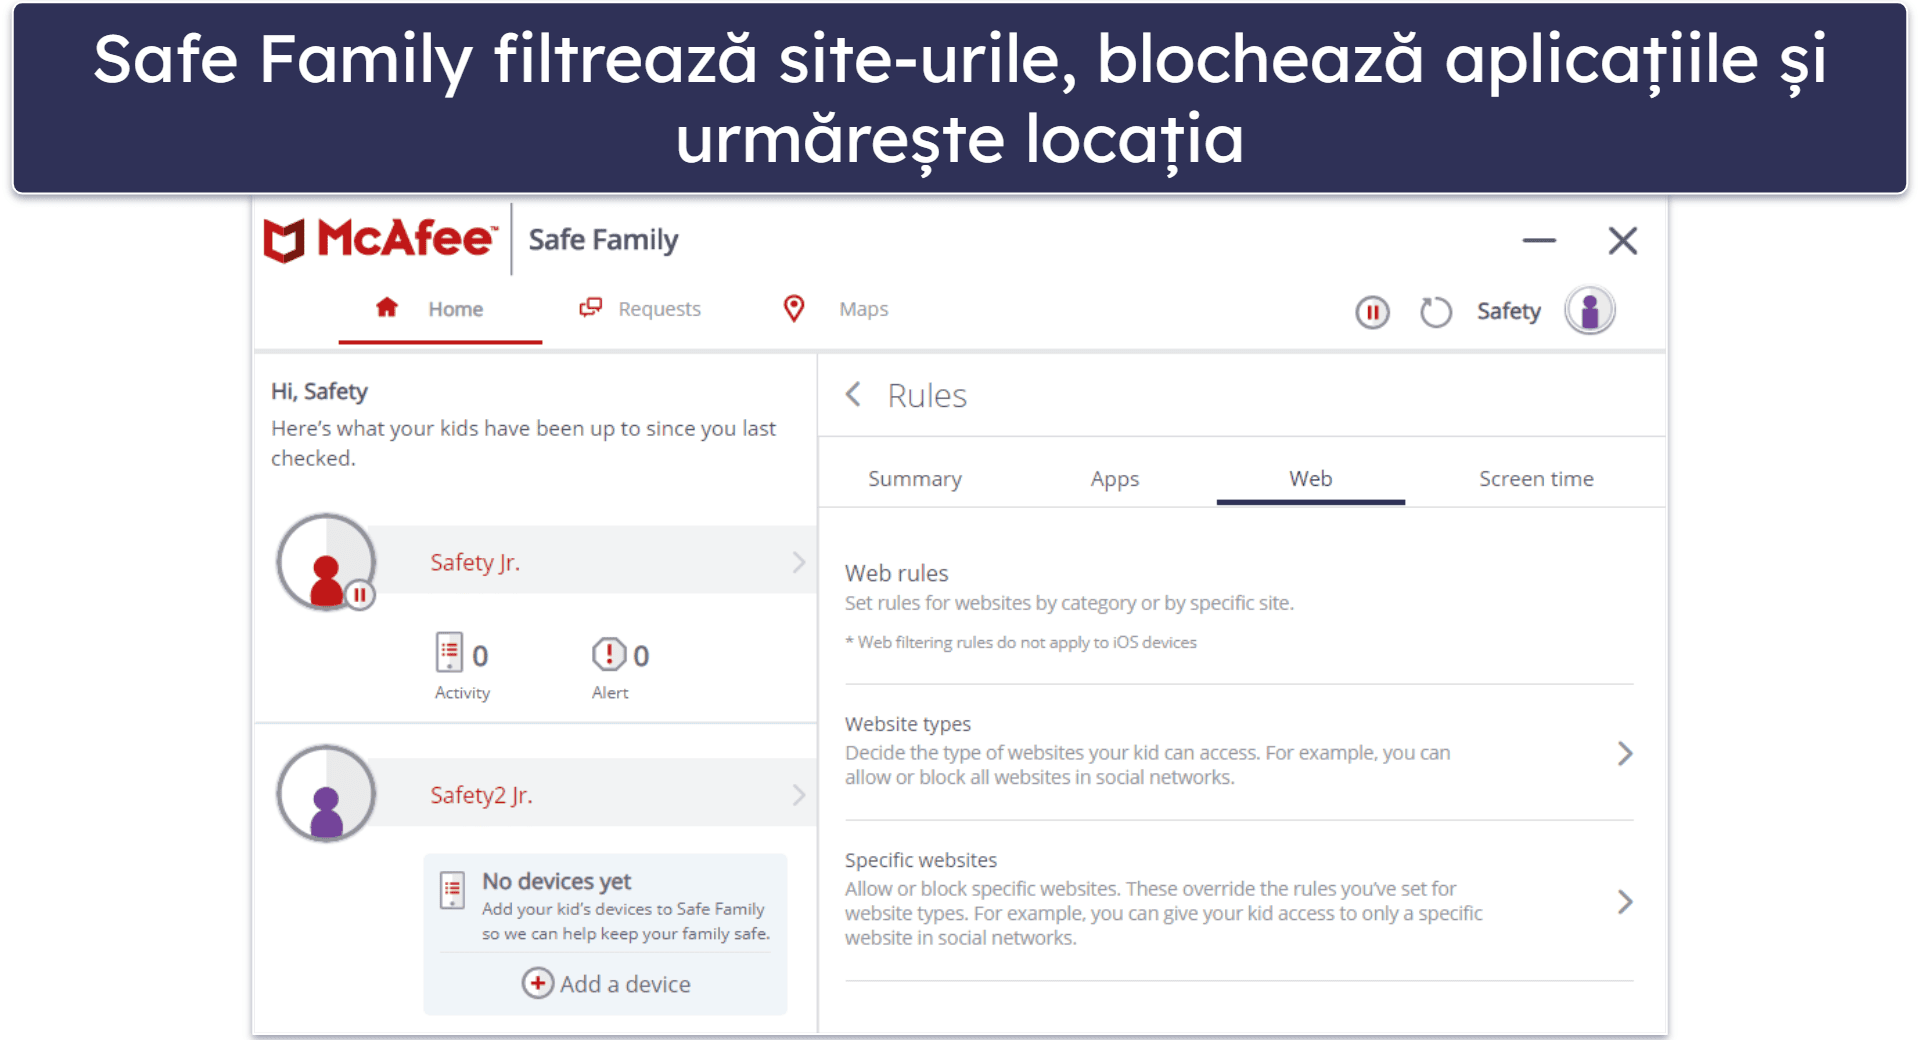
Task: Click the Activity label under Safety Jr.
Action: [x=462, y=693]
